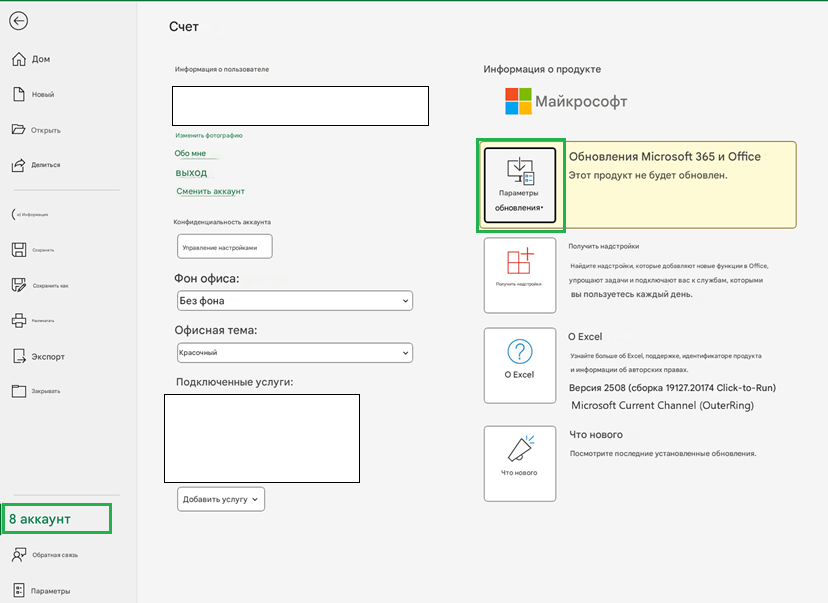Click the Сохранить (Save) sidebar icon
The height and width of the screenshot is (603, 828).
pos(19,250)
